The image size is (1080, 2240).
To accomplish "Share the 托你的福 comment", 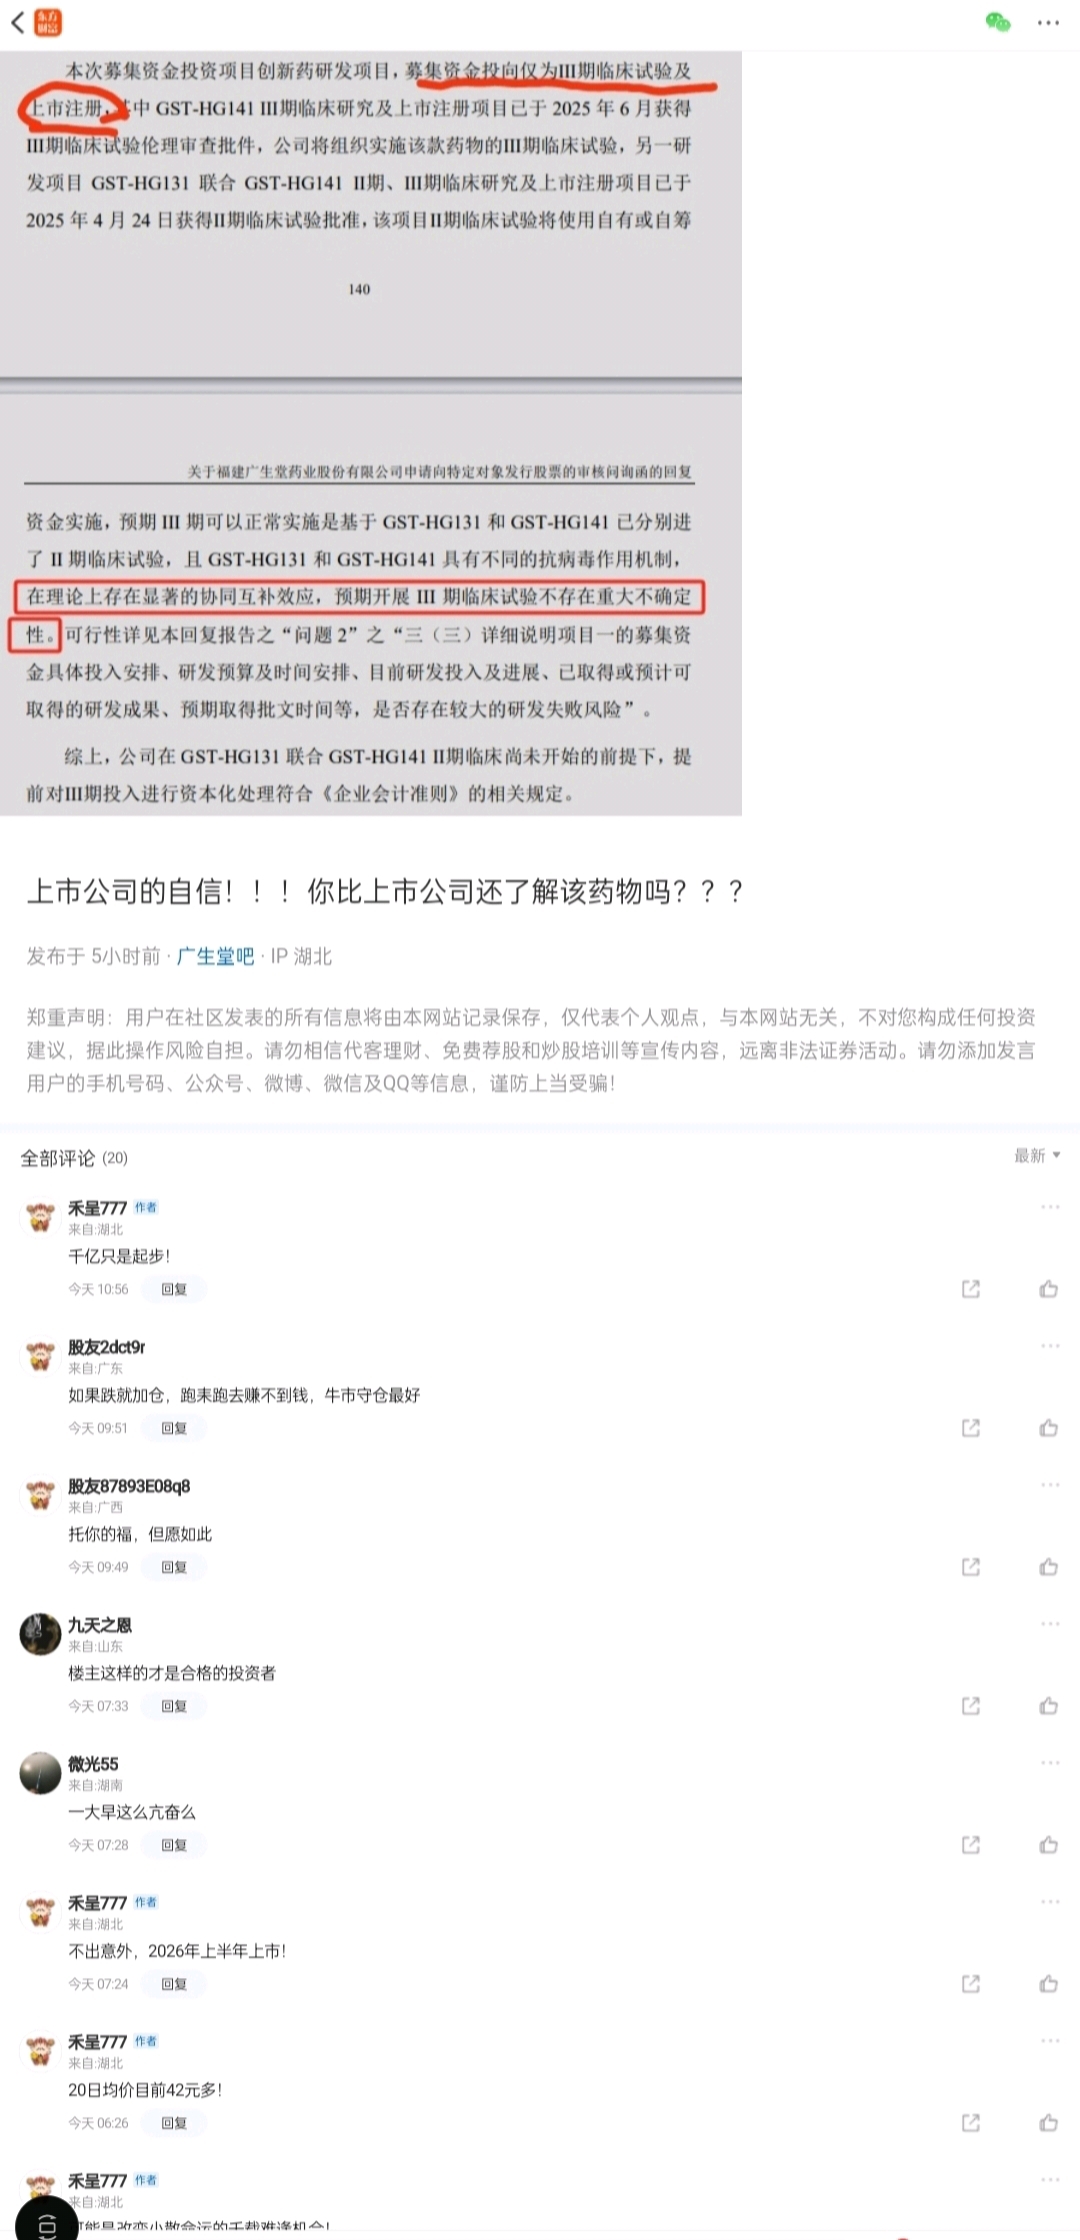I will coord(970,1567).
